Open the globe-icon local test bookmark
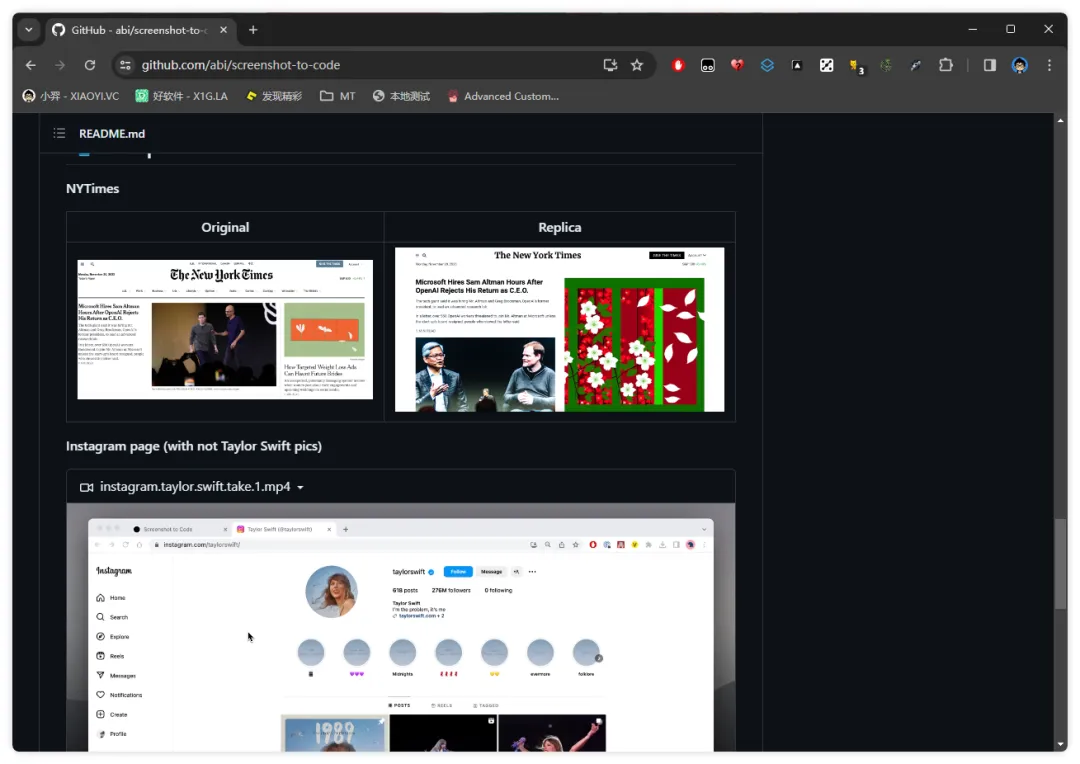The image size is (1080, 764). [401, 96]
